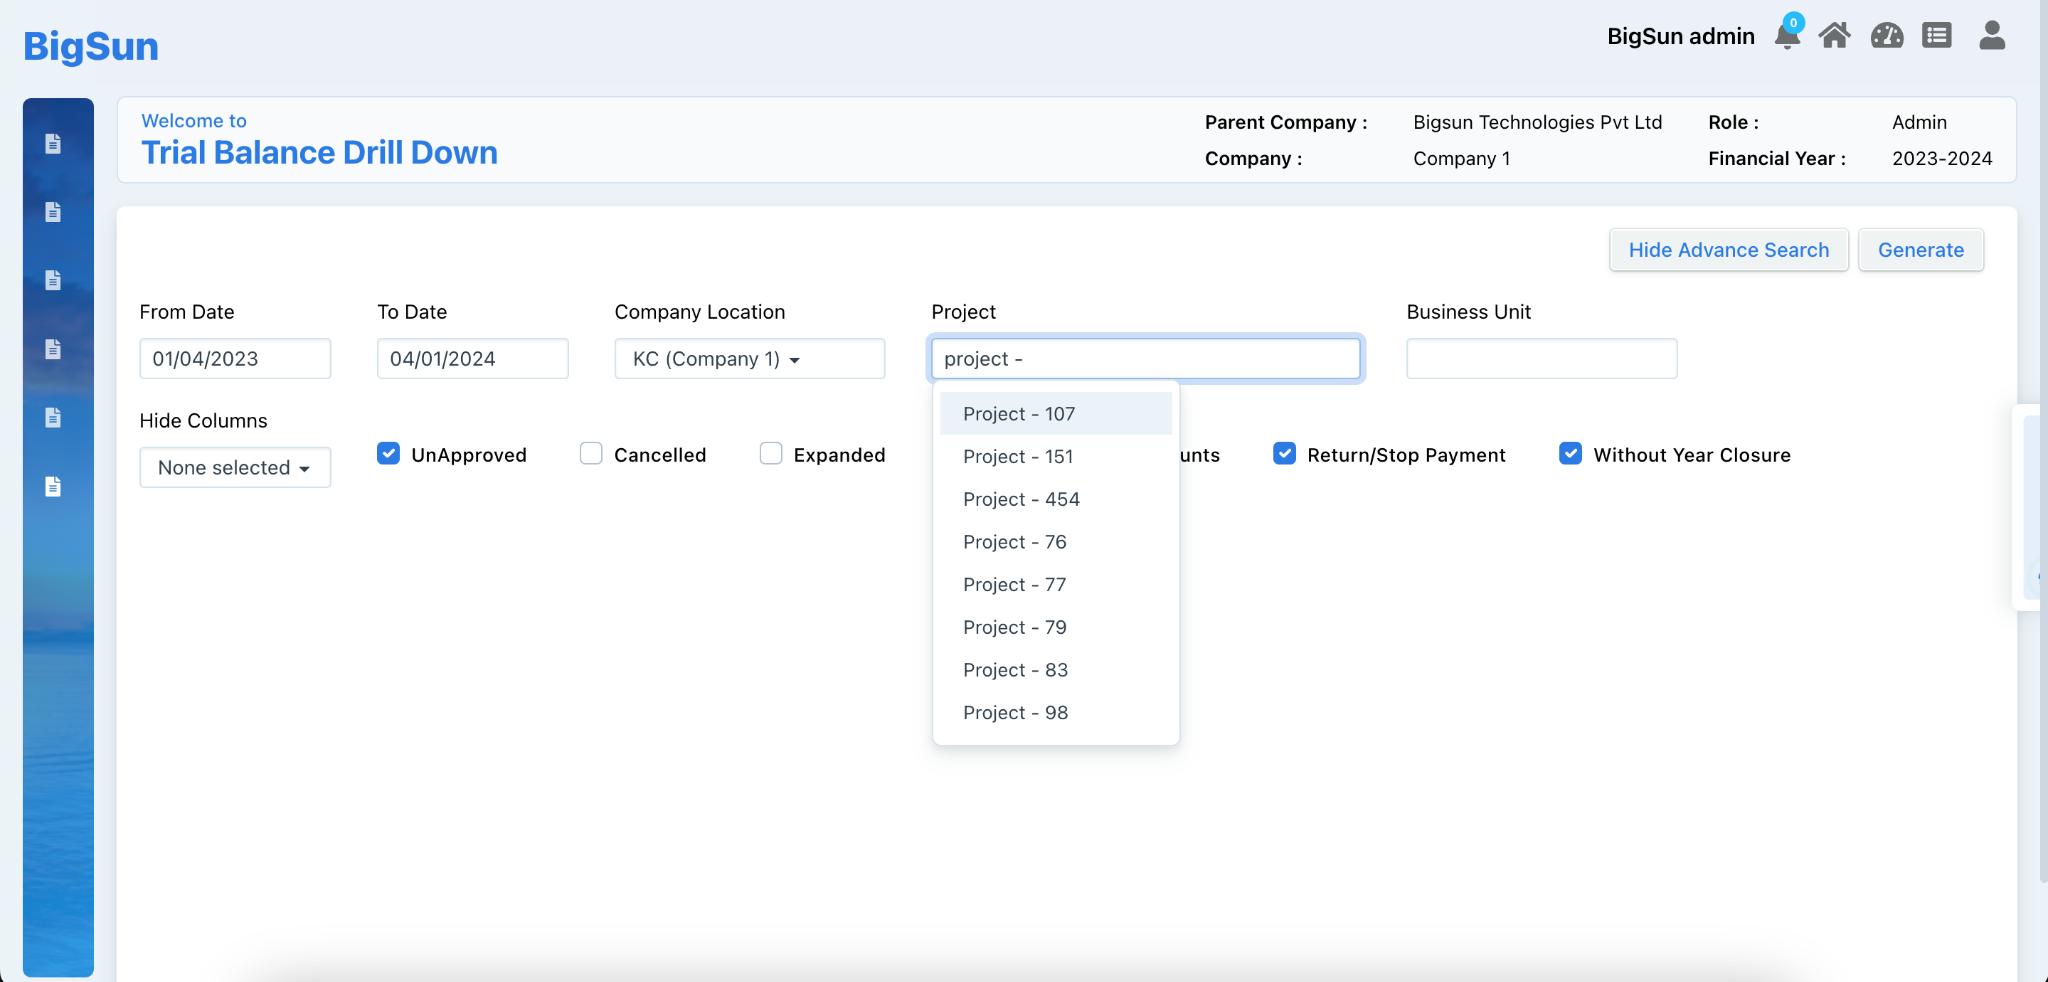Open the user profile icon
The width and height of the screenshot is (2048, 982).
[x=1992, y=35]
